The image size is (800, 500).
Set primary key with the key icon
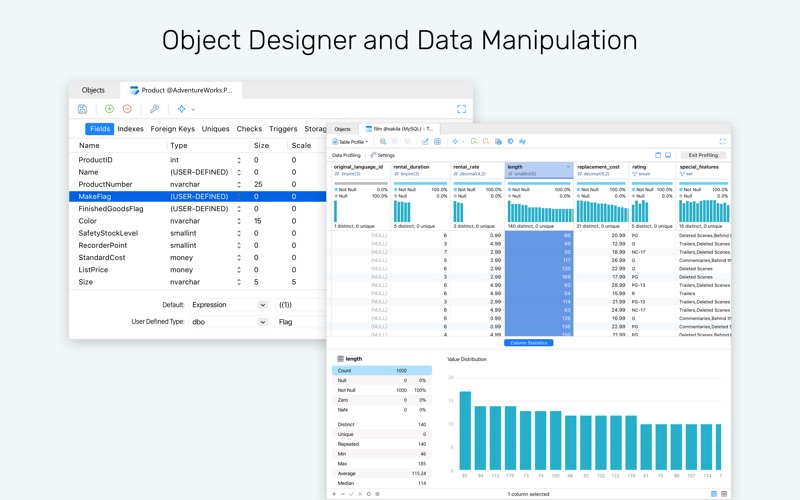(x=154, y=109)
